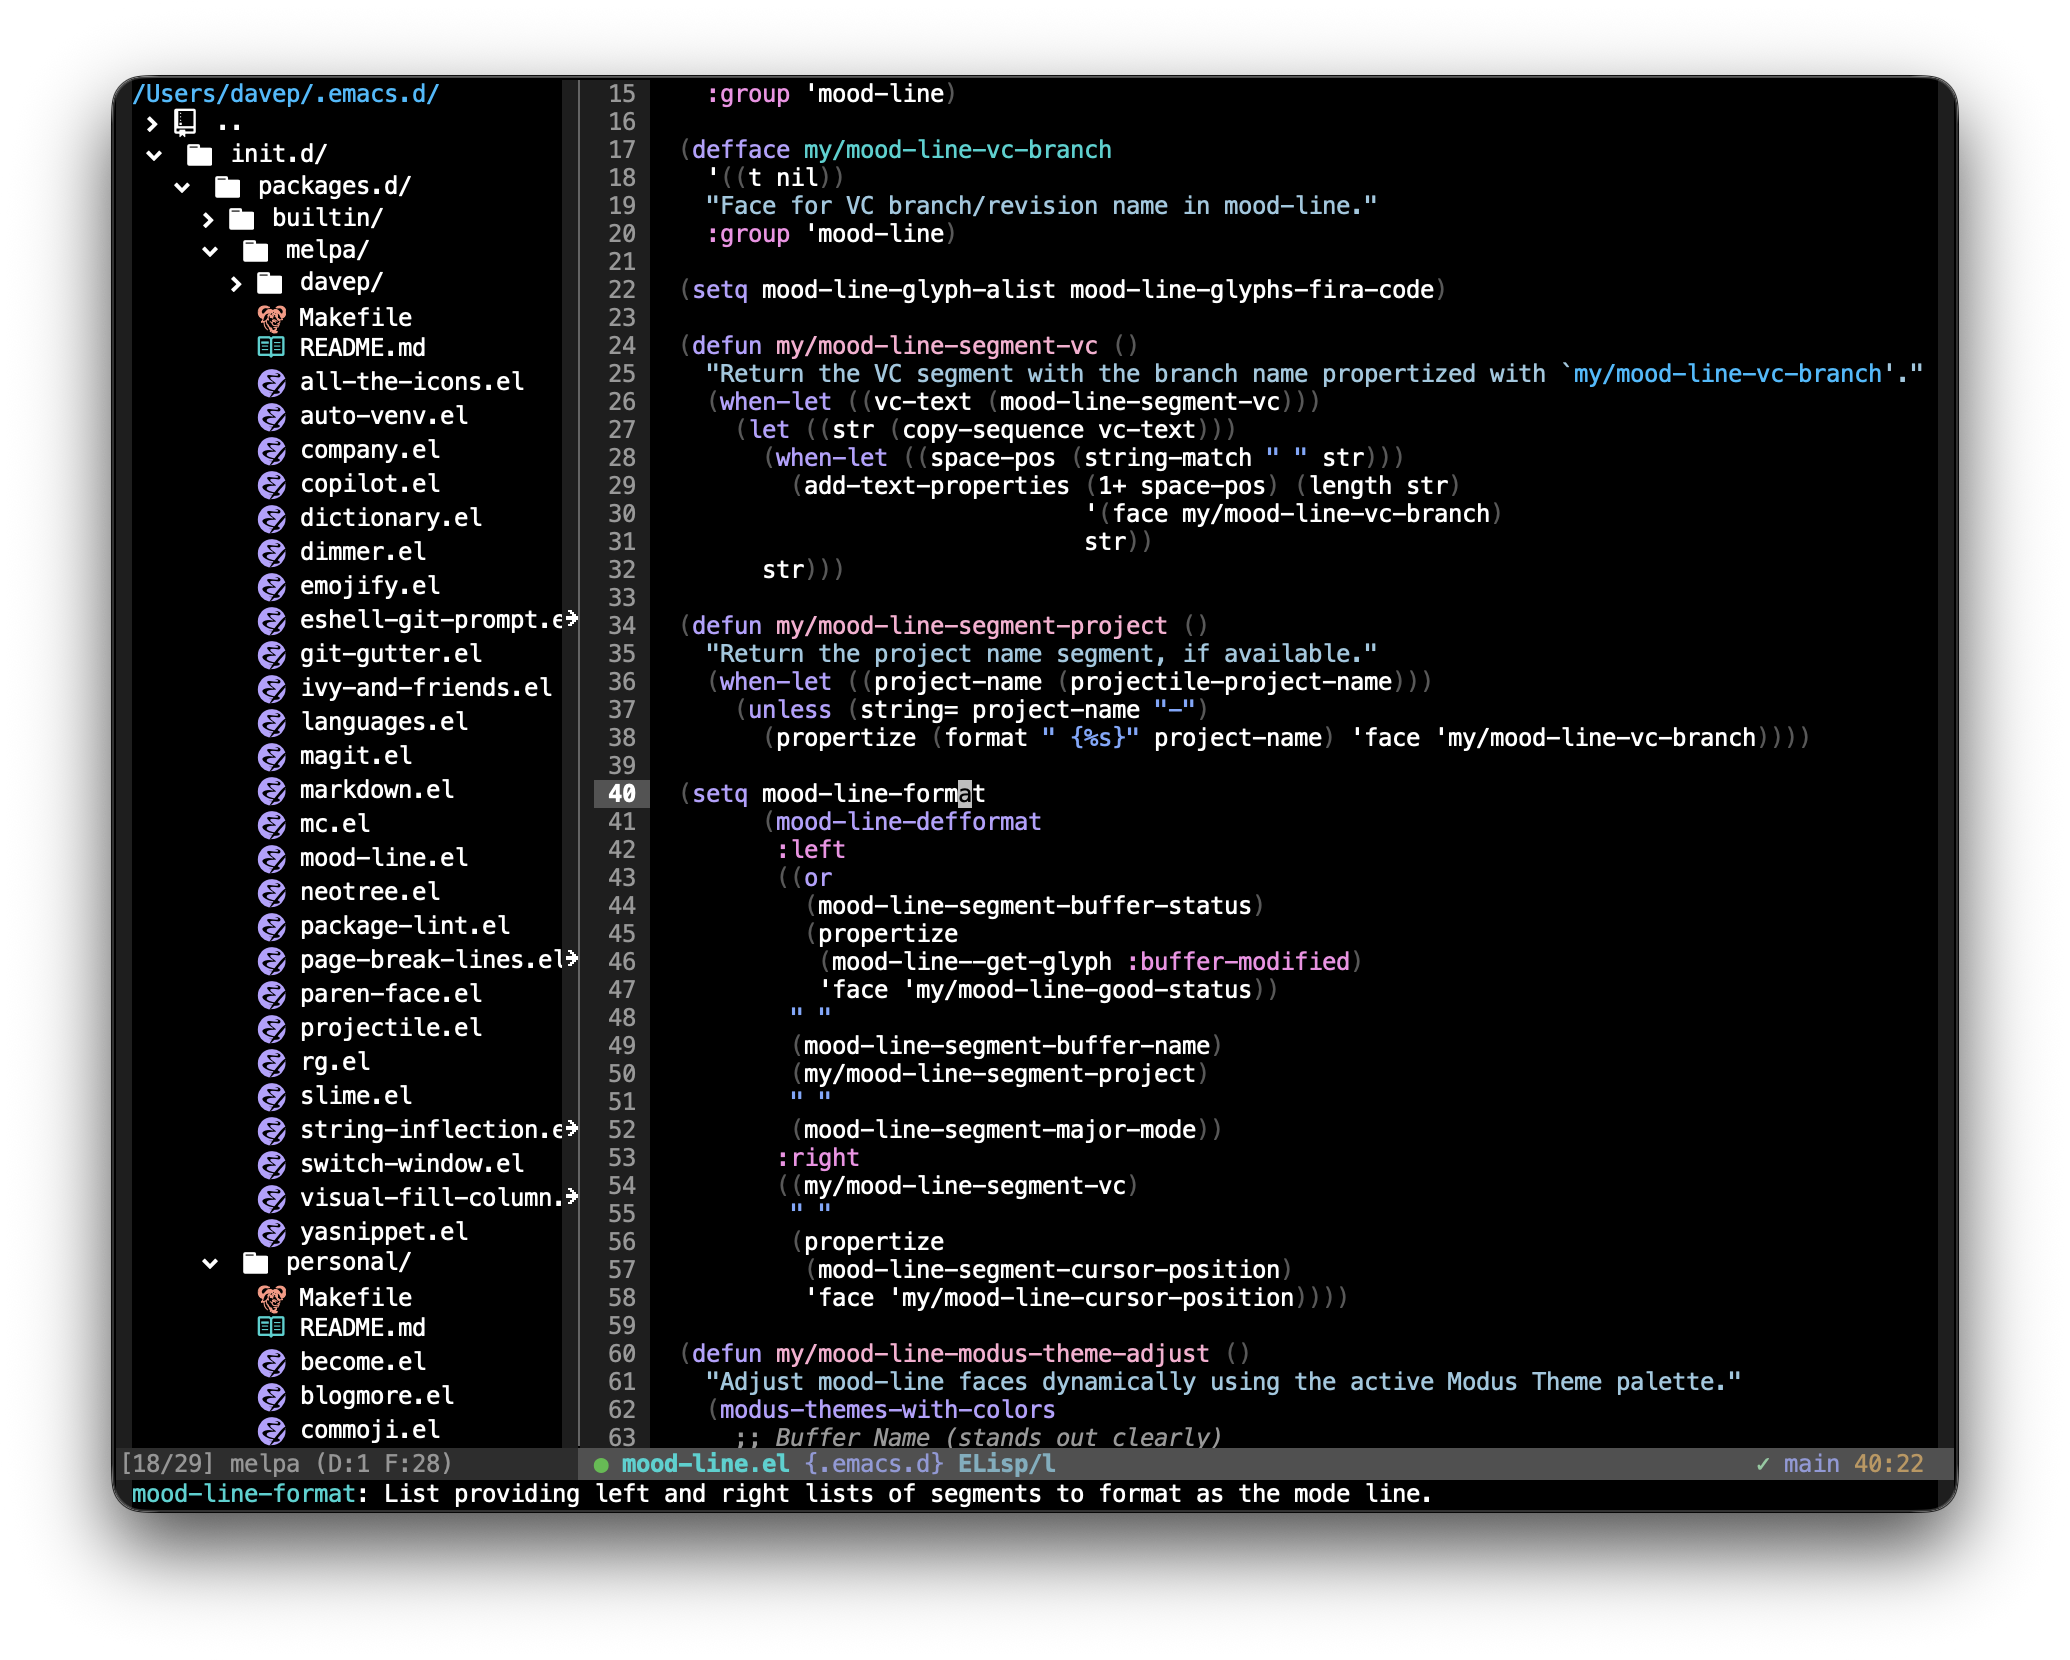This screenshot has width=2070, height=1660.
Task: Expand the builtin folder chevron
Action: click(208, 219)
